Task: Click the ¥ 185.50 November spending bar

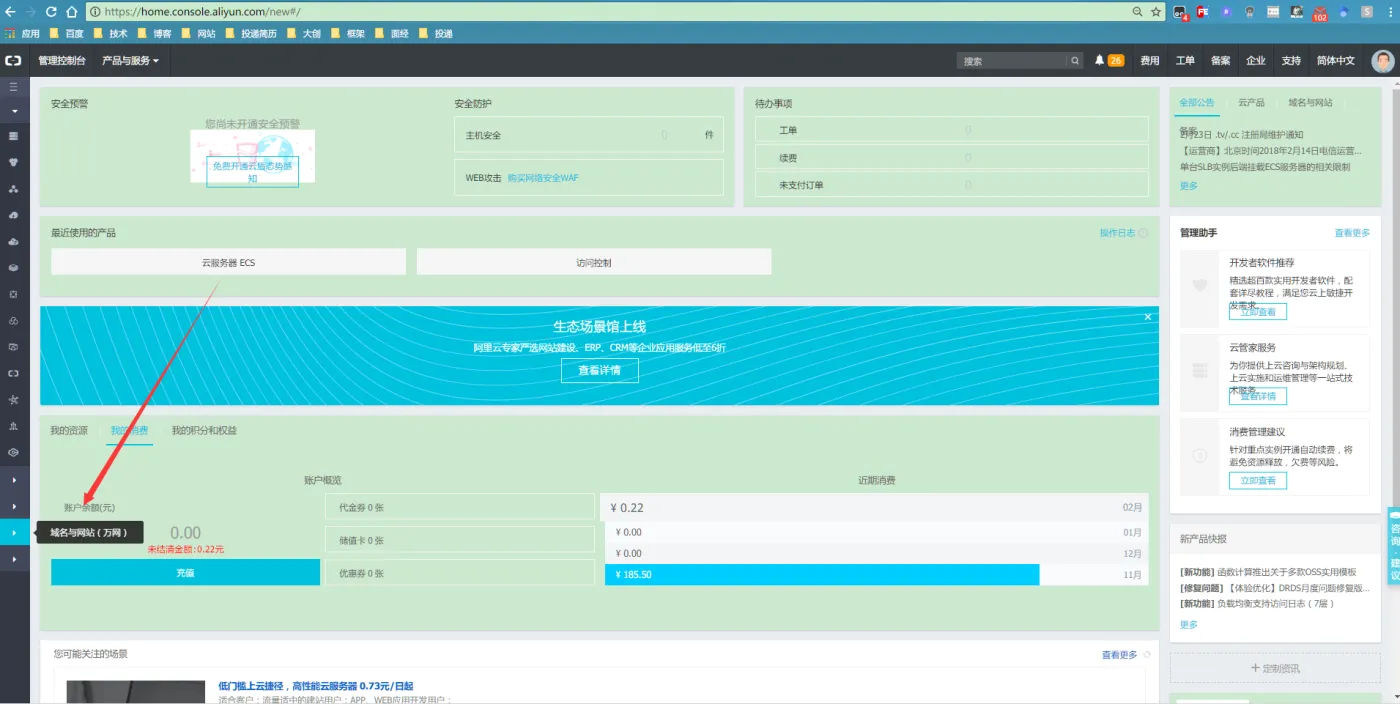Action: coord(822,575)
